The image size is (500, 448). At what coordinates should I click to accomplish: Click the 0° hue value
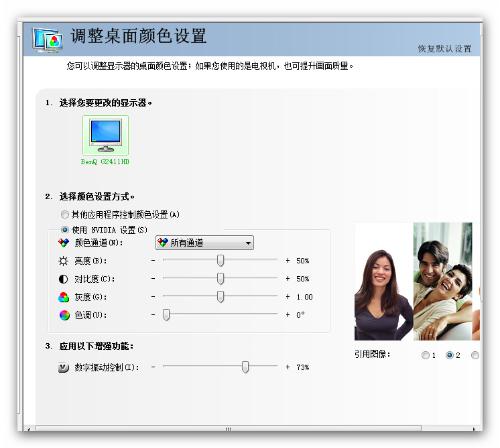click(300, 315)
